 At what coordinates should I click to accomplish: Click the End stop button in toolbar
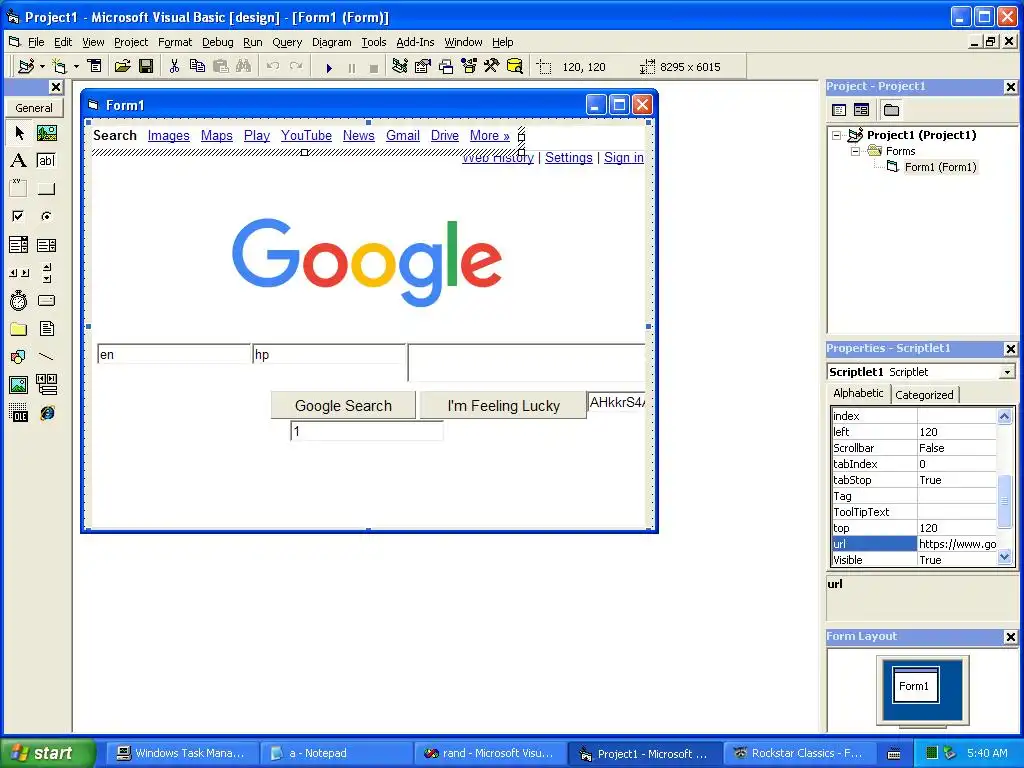pyautogui.click(x=374, y=67)
